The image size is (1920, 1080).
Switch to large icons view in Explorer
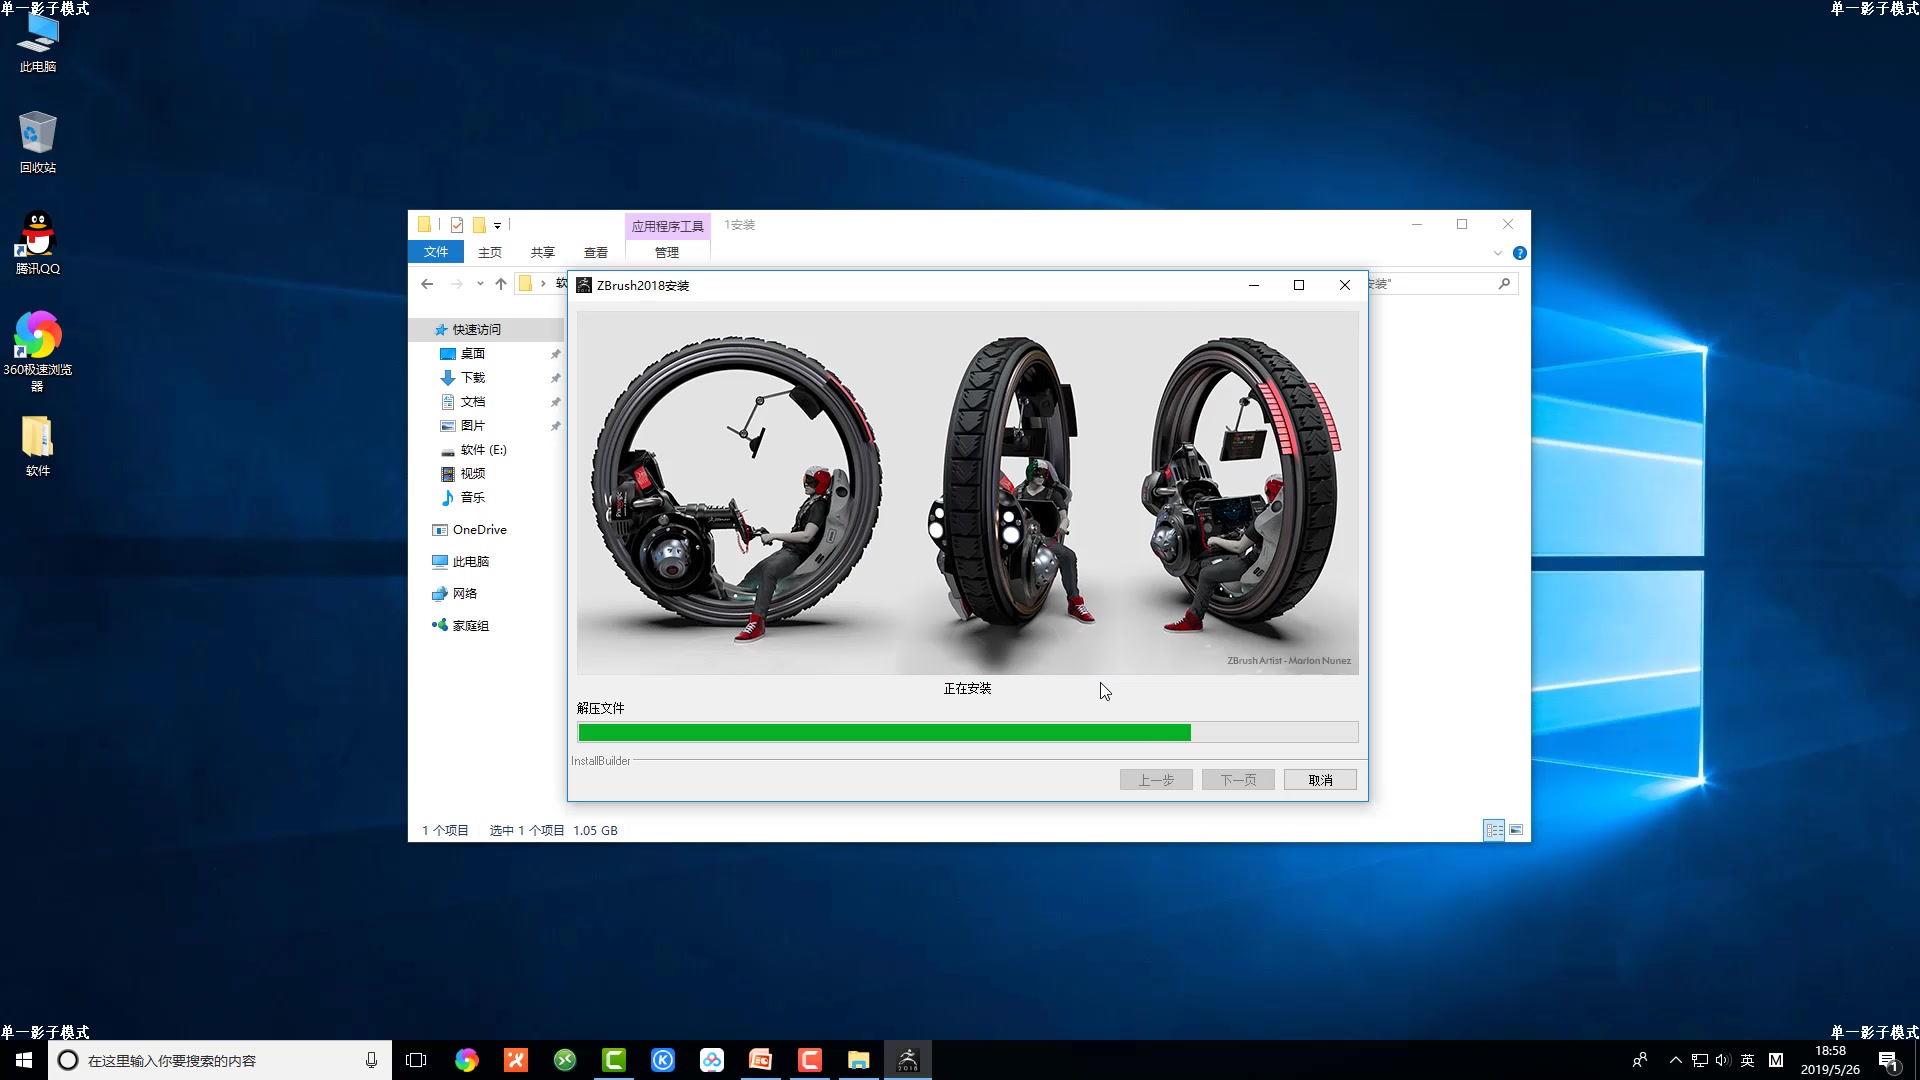(1516, 830)
